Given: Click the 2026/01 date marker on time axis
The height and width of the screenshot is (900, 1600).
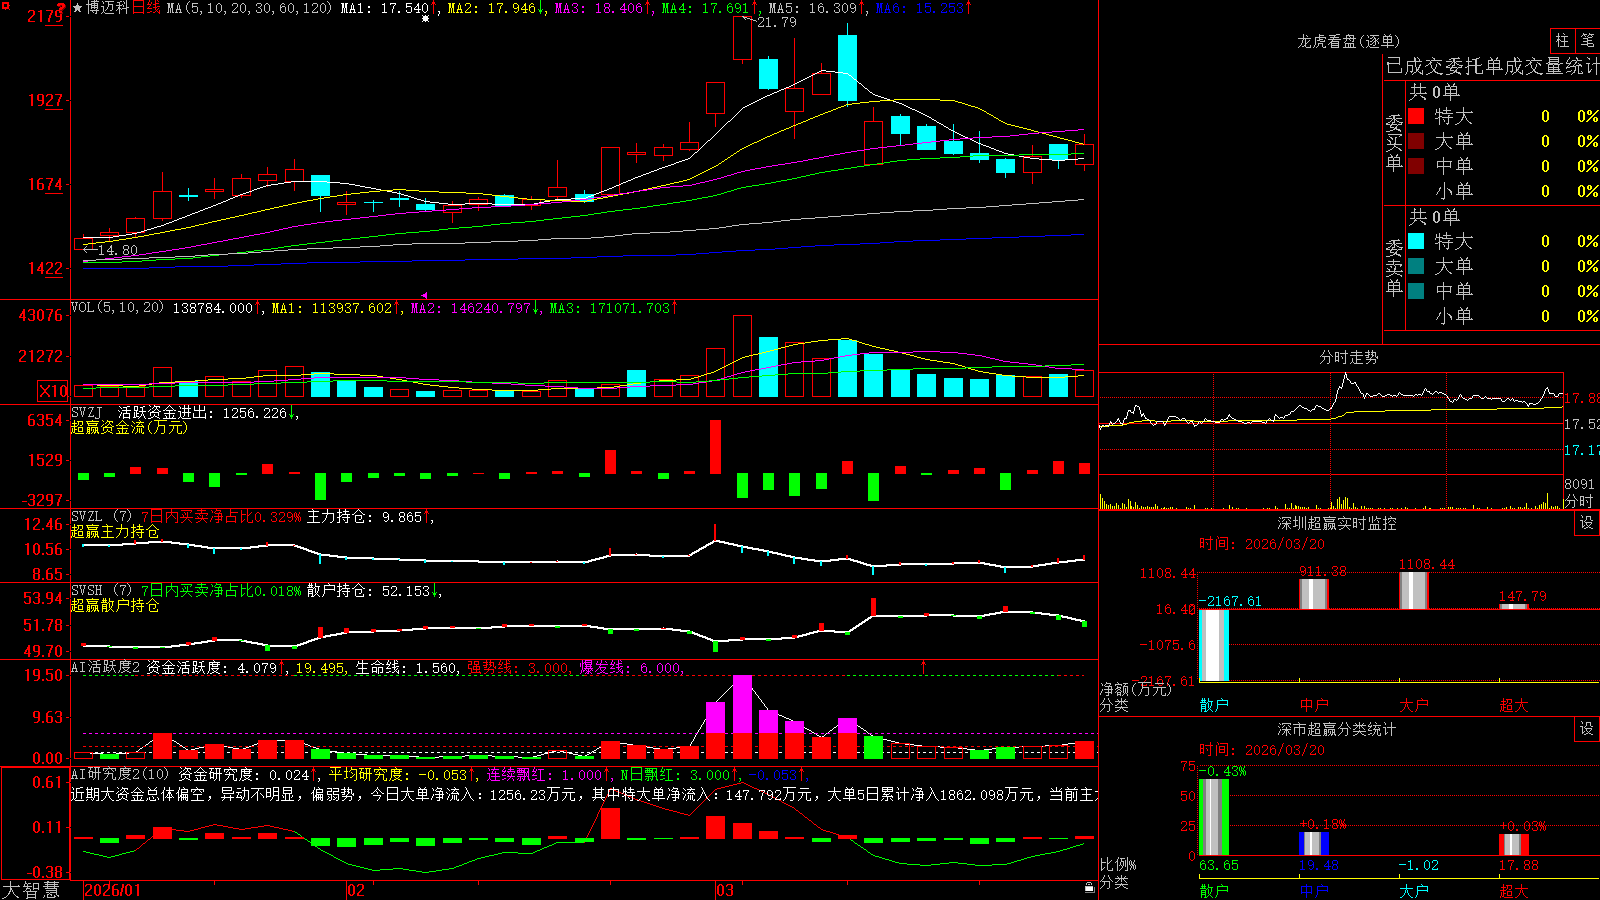Looking at the screenshot, I should [113, 890].
